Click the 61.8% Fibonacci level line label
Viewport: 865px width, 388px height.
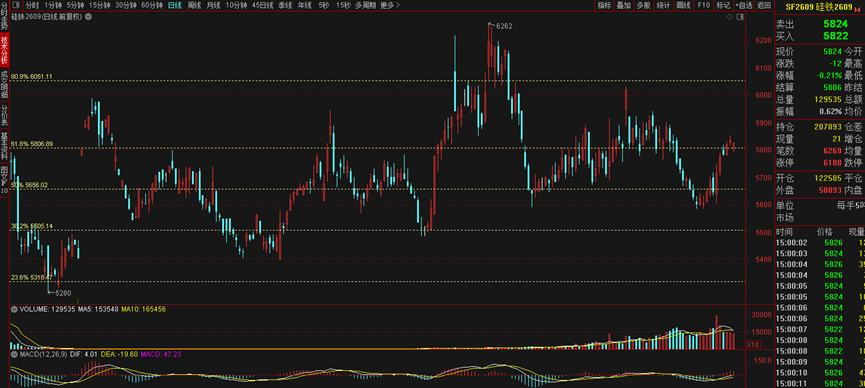32,143
